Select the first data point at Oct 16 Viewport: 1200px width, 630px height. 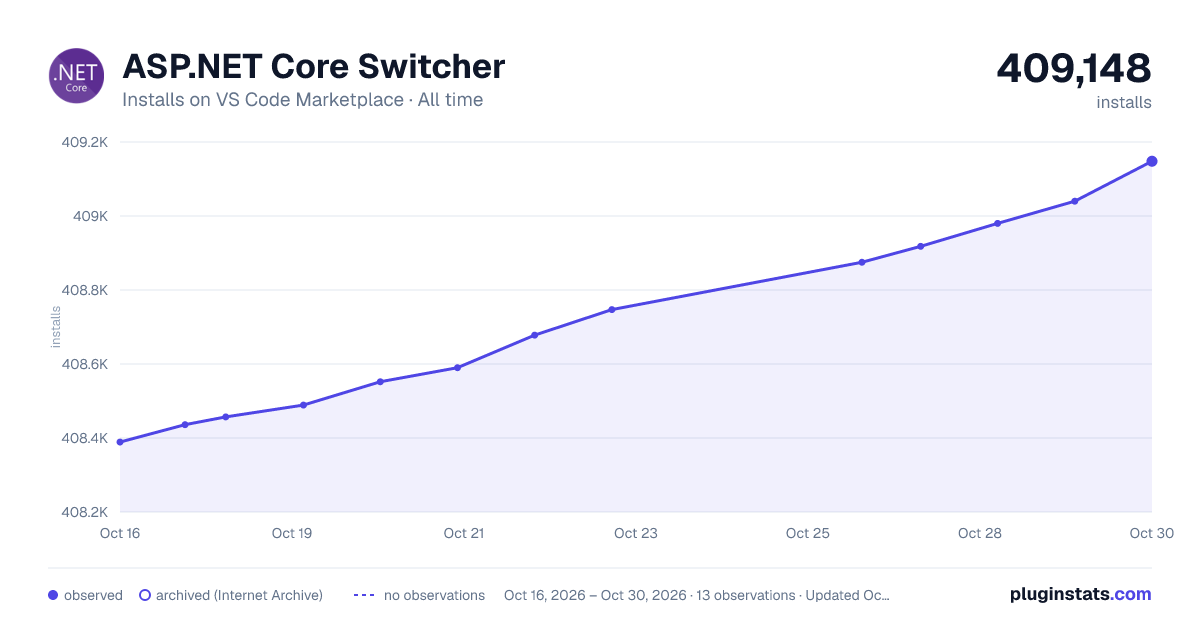pyautogui.click(x=120, y=442)
